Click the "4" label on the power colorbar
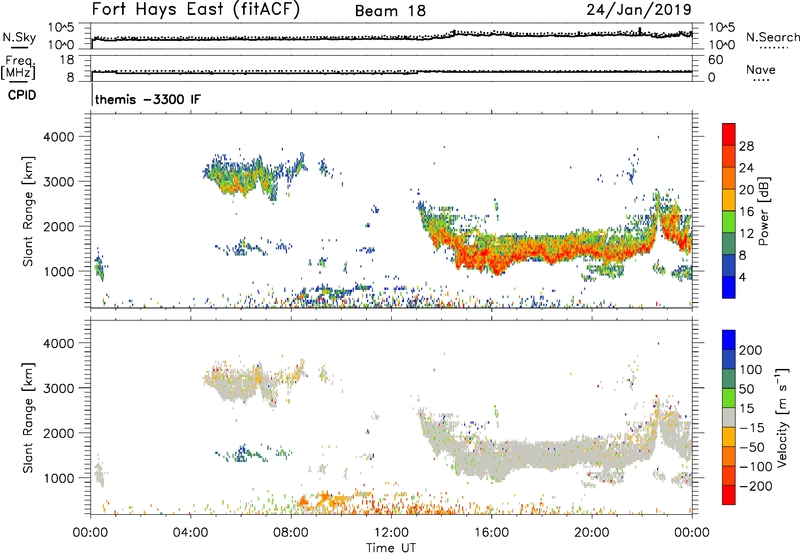Image resolution: width=800 pixels, height=554 pixels. [742, 277]
